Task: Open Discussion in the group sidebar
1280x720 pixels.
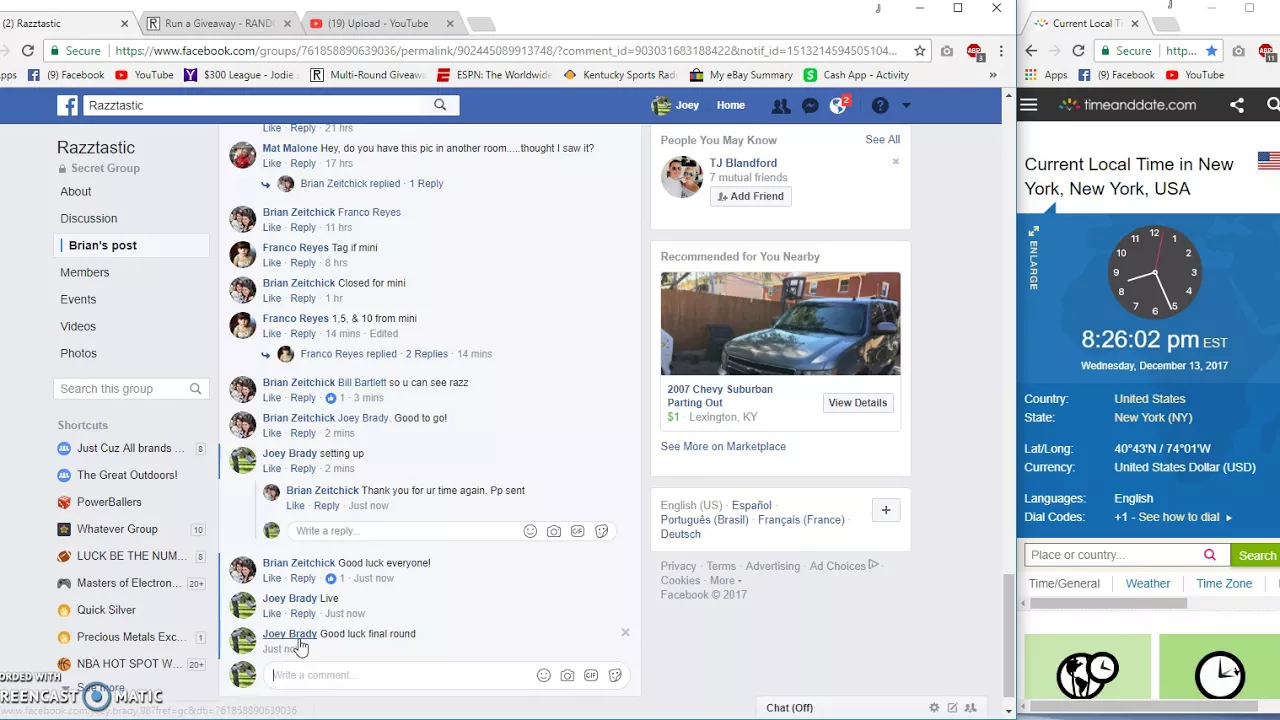Action: tap(89, 218)
